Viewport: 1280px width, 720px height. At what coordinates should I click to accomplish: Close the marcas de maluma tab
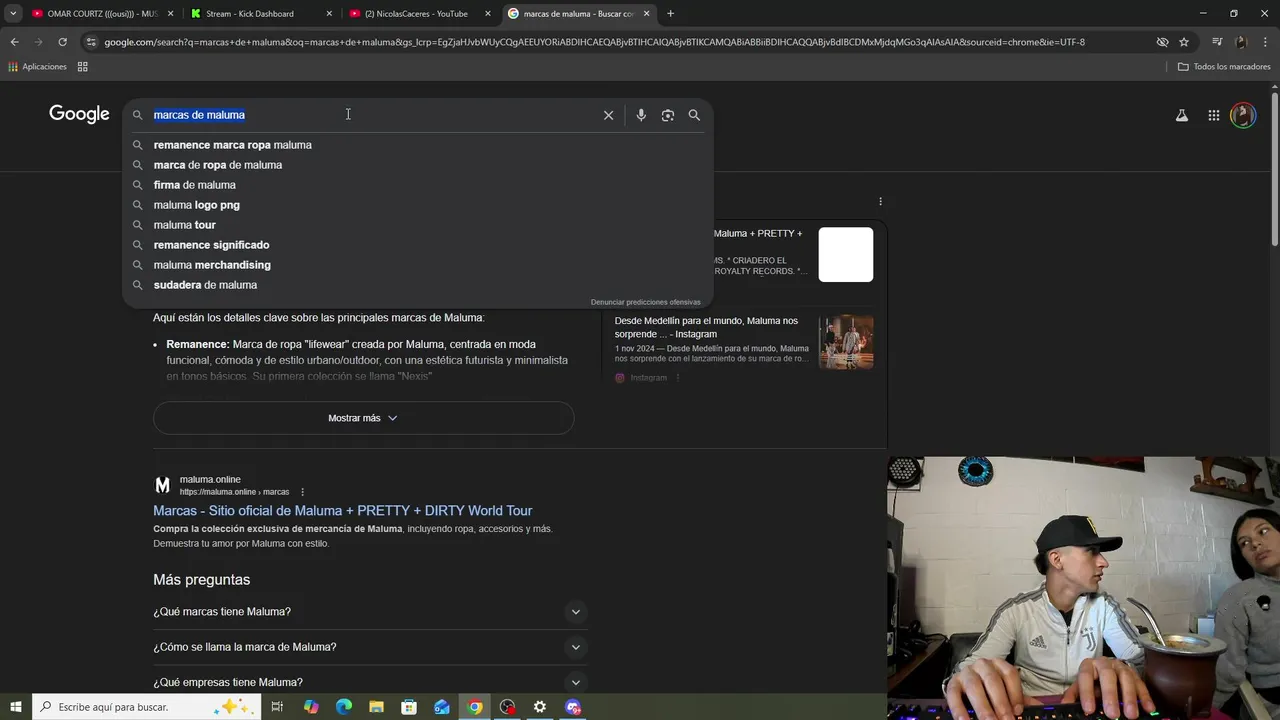pos(647,14)
